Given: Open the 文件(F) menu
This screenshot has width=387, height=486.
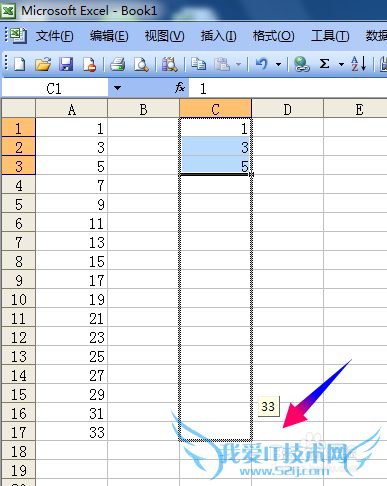Looking at the screenshot, I should click(x=54, y=36).
